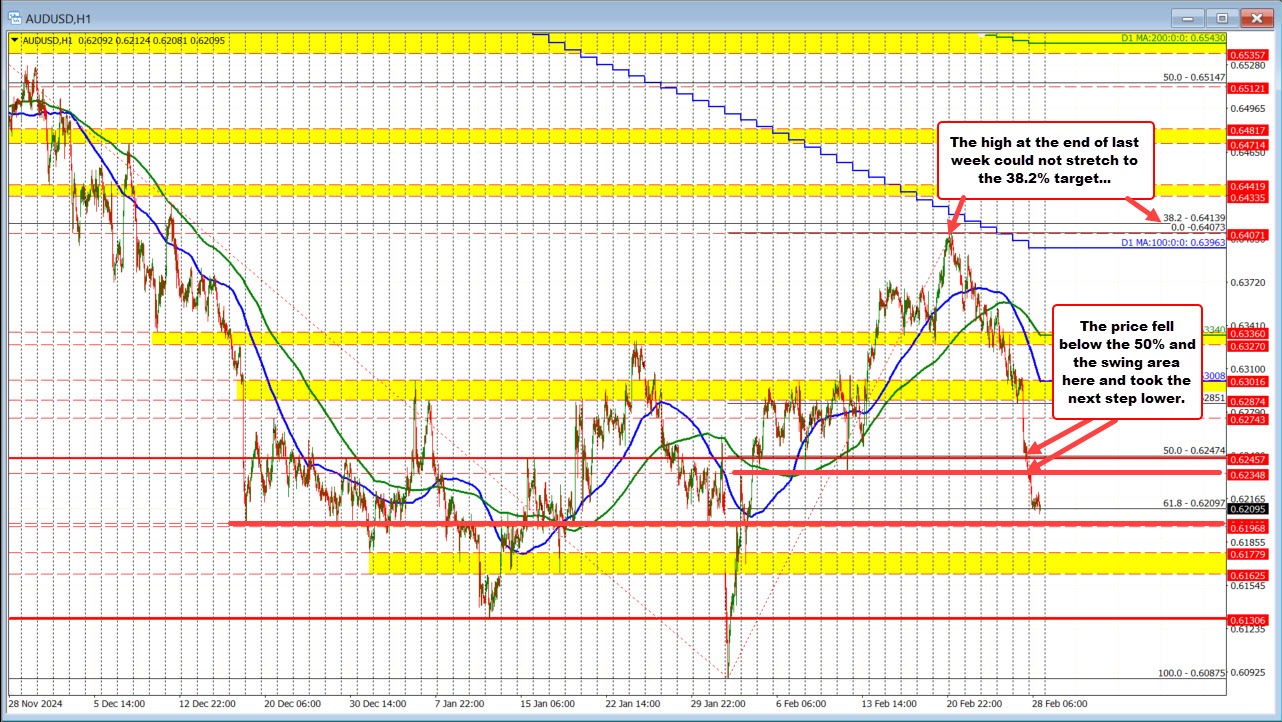Viewport: 1282px width, 722px height.
Task: Click the red 0.64714 price tag
Action: pyautogui.click(x=1249, y=145)
